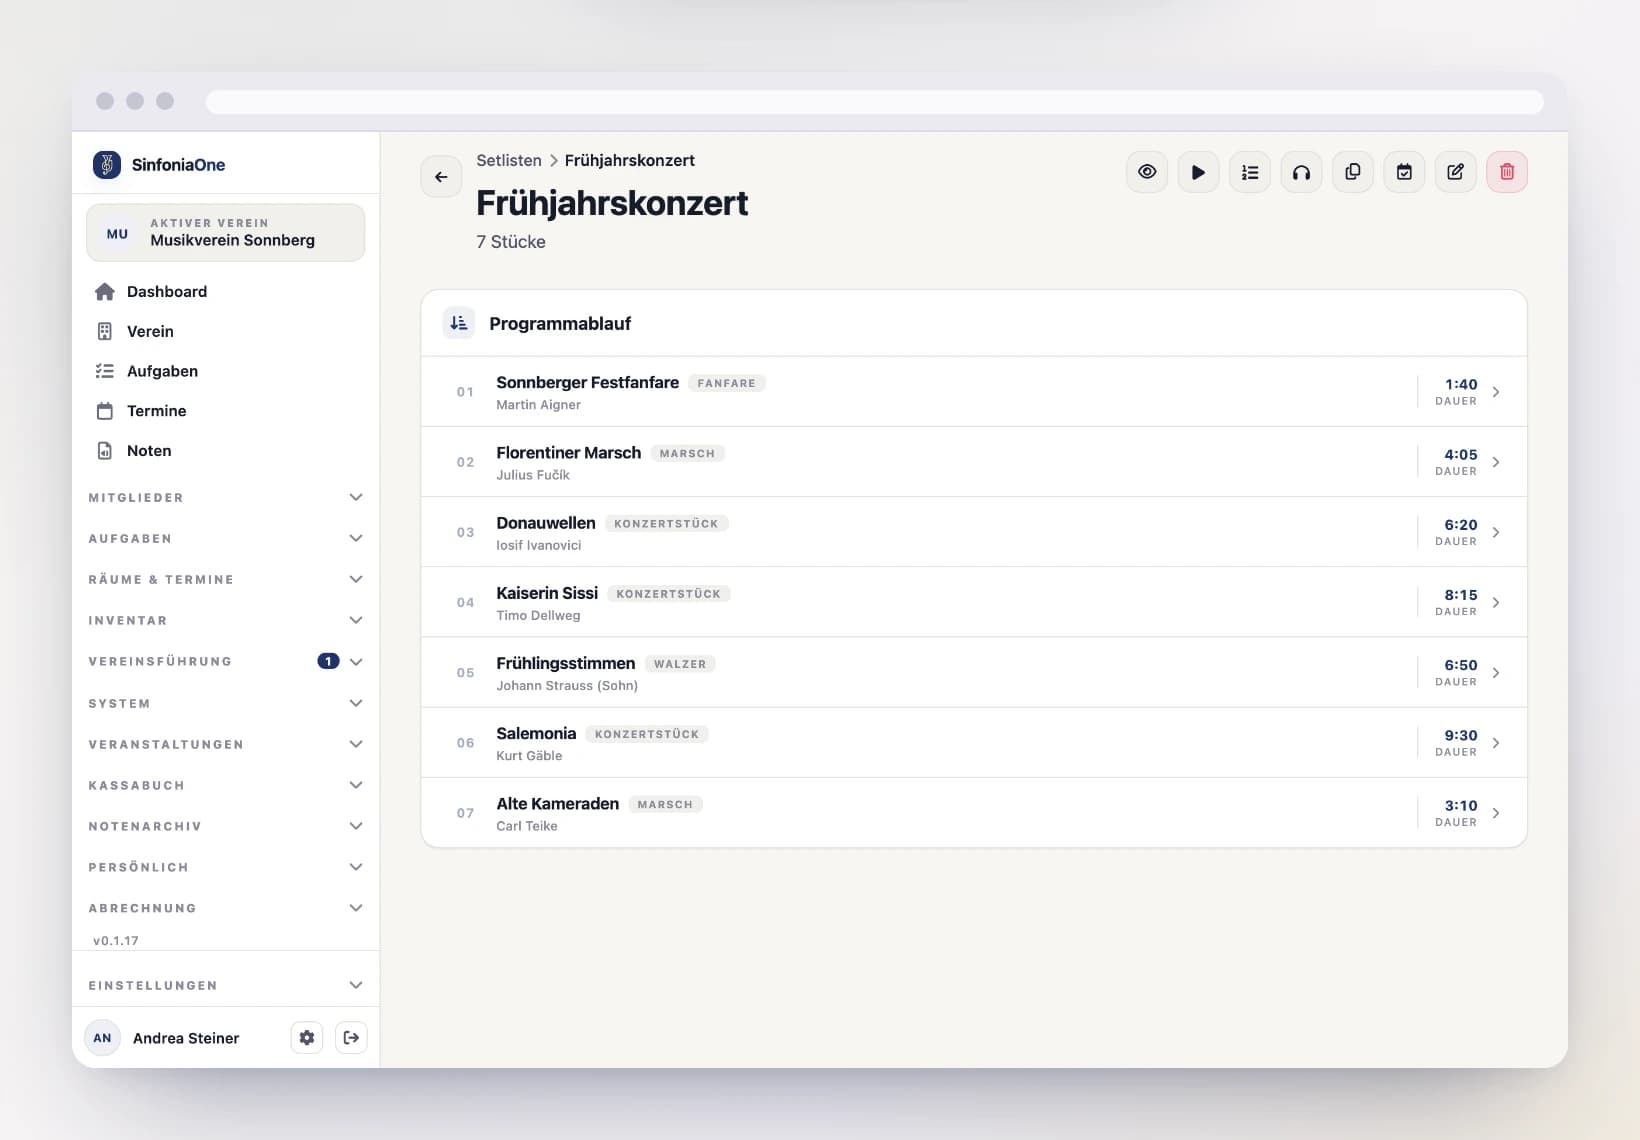Image resolution: width=1640 pixels, height=1140 pixels.
Task: Open the numbered list icon in the toolbar
Action: pos(1250,172)
